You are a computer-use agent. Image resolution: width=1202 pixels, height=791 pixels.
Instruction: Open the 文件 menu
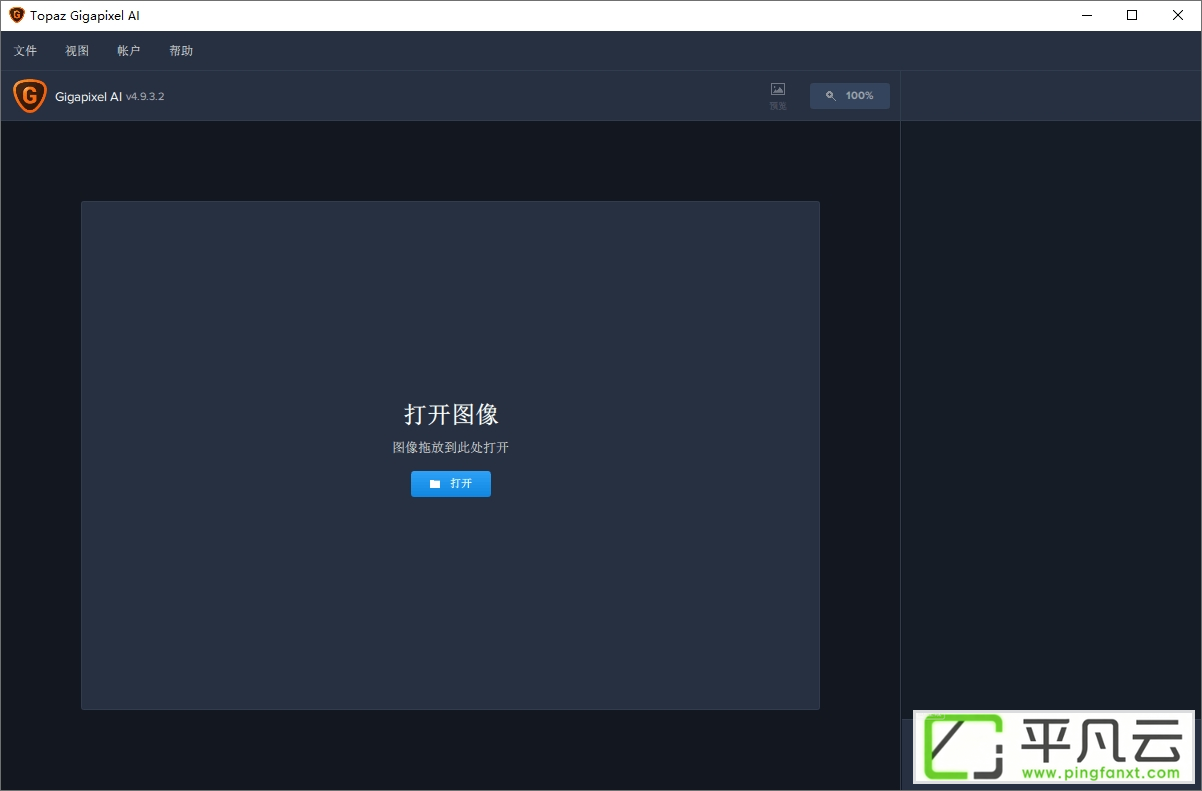[25, 51]
